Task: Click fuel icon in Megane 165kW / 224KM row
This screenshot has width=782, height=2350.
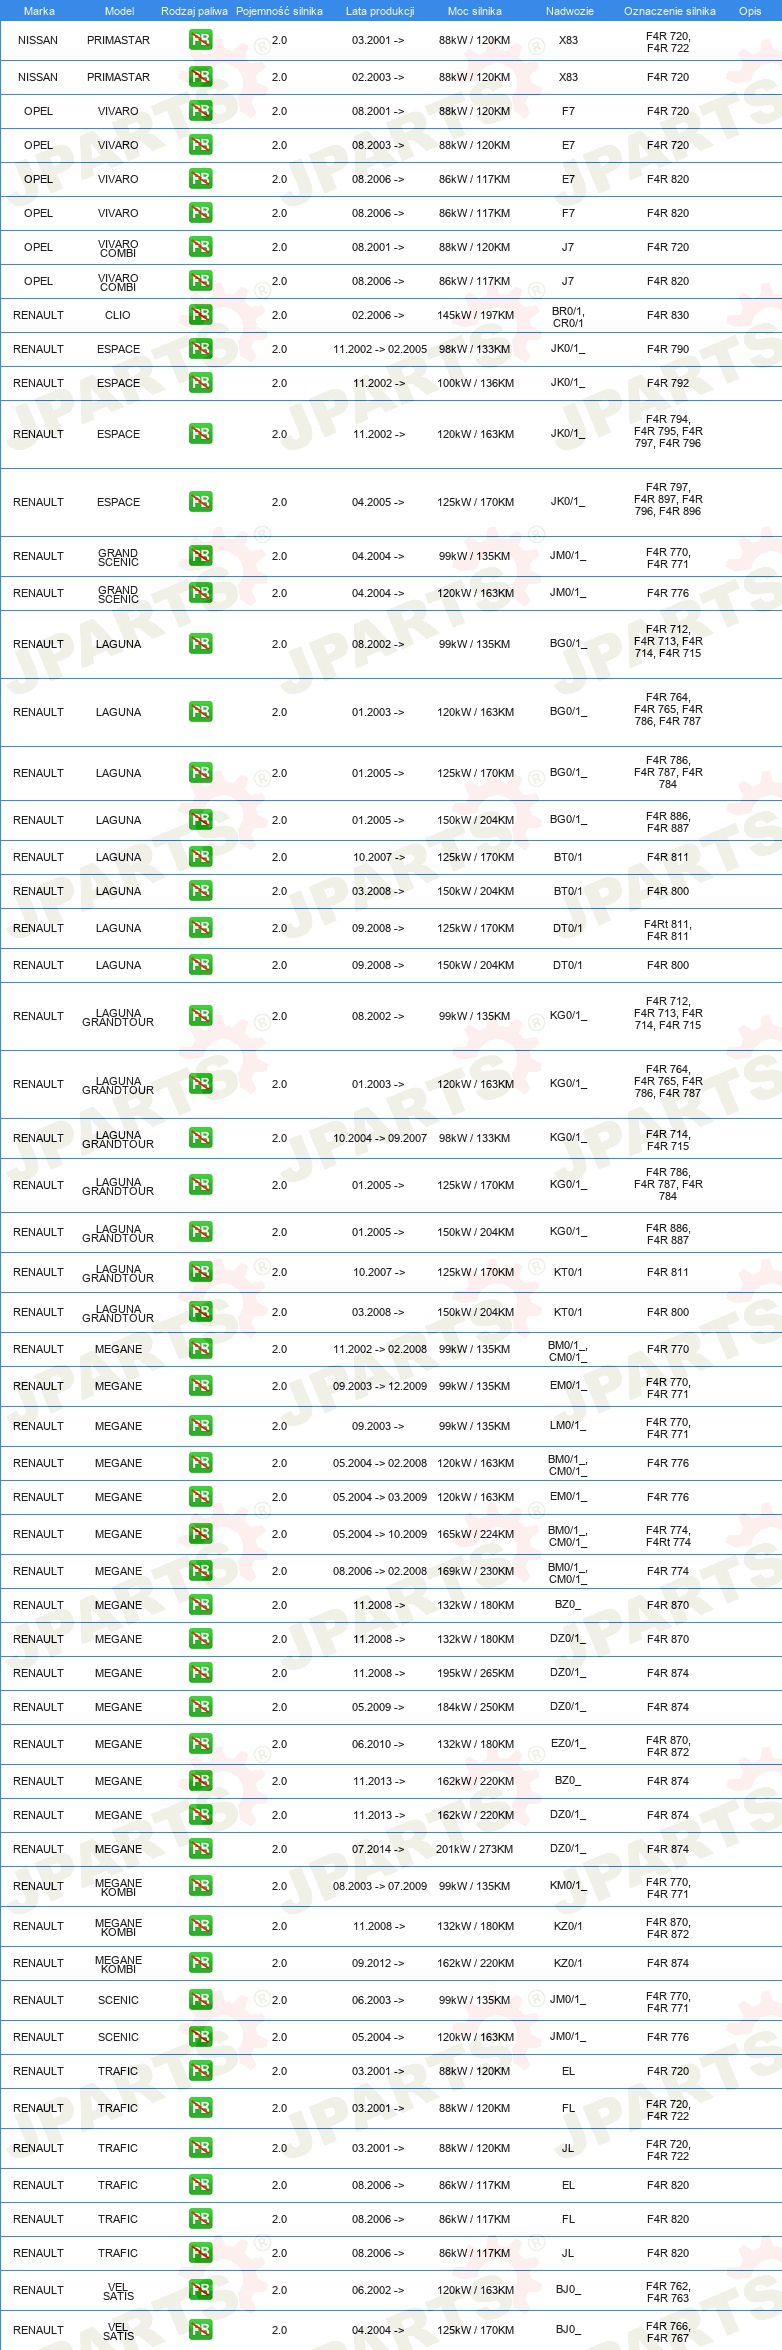Action: click(200, 1534)
